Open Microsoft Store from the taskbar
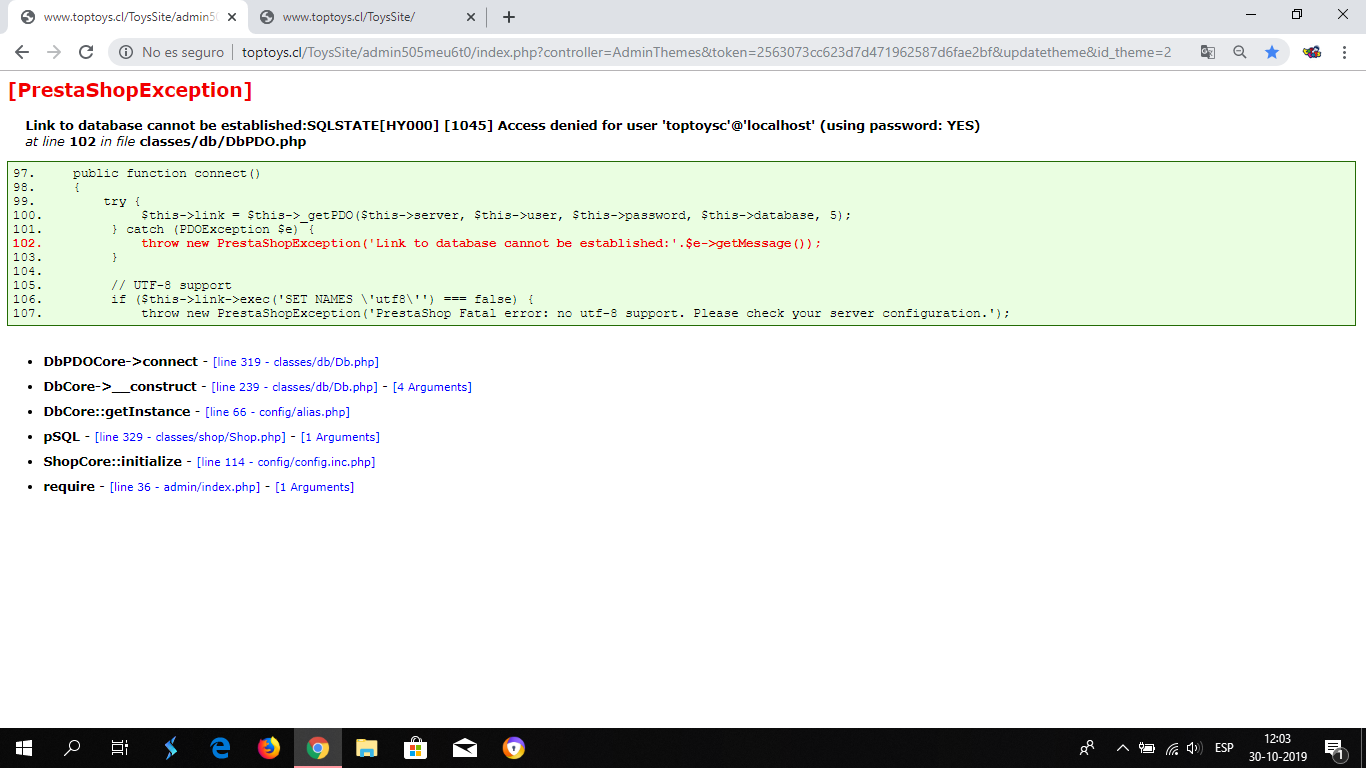 click(x=416, y=748)
